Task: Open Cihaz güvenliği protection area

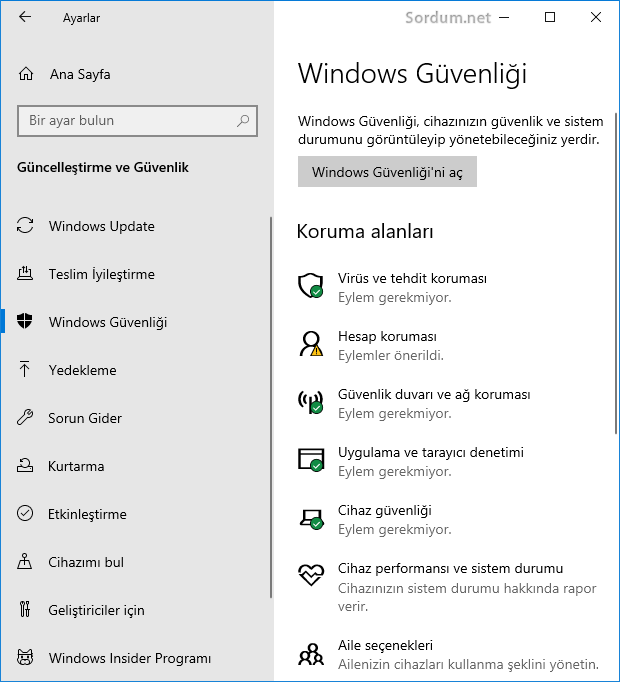Action: coord(385,510)
